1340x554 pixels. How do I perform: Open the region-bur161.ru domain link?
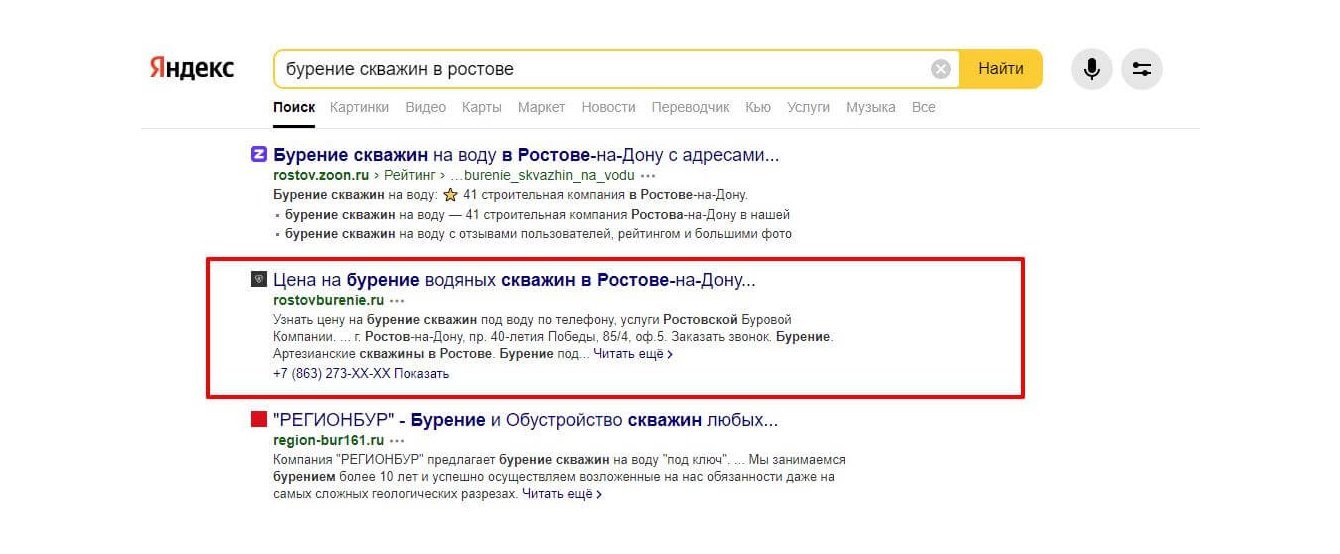click(x=328, y=440)
